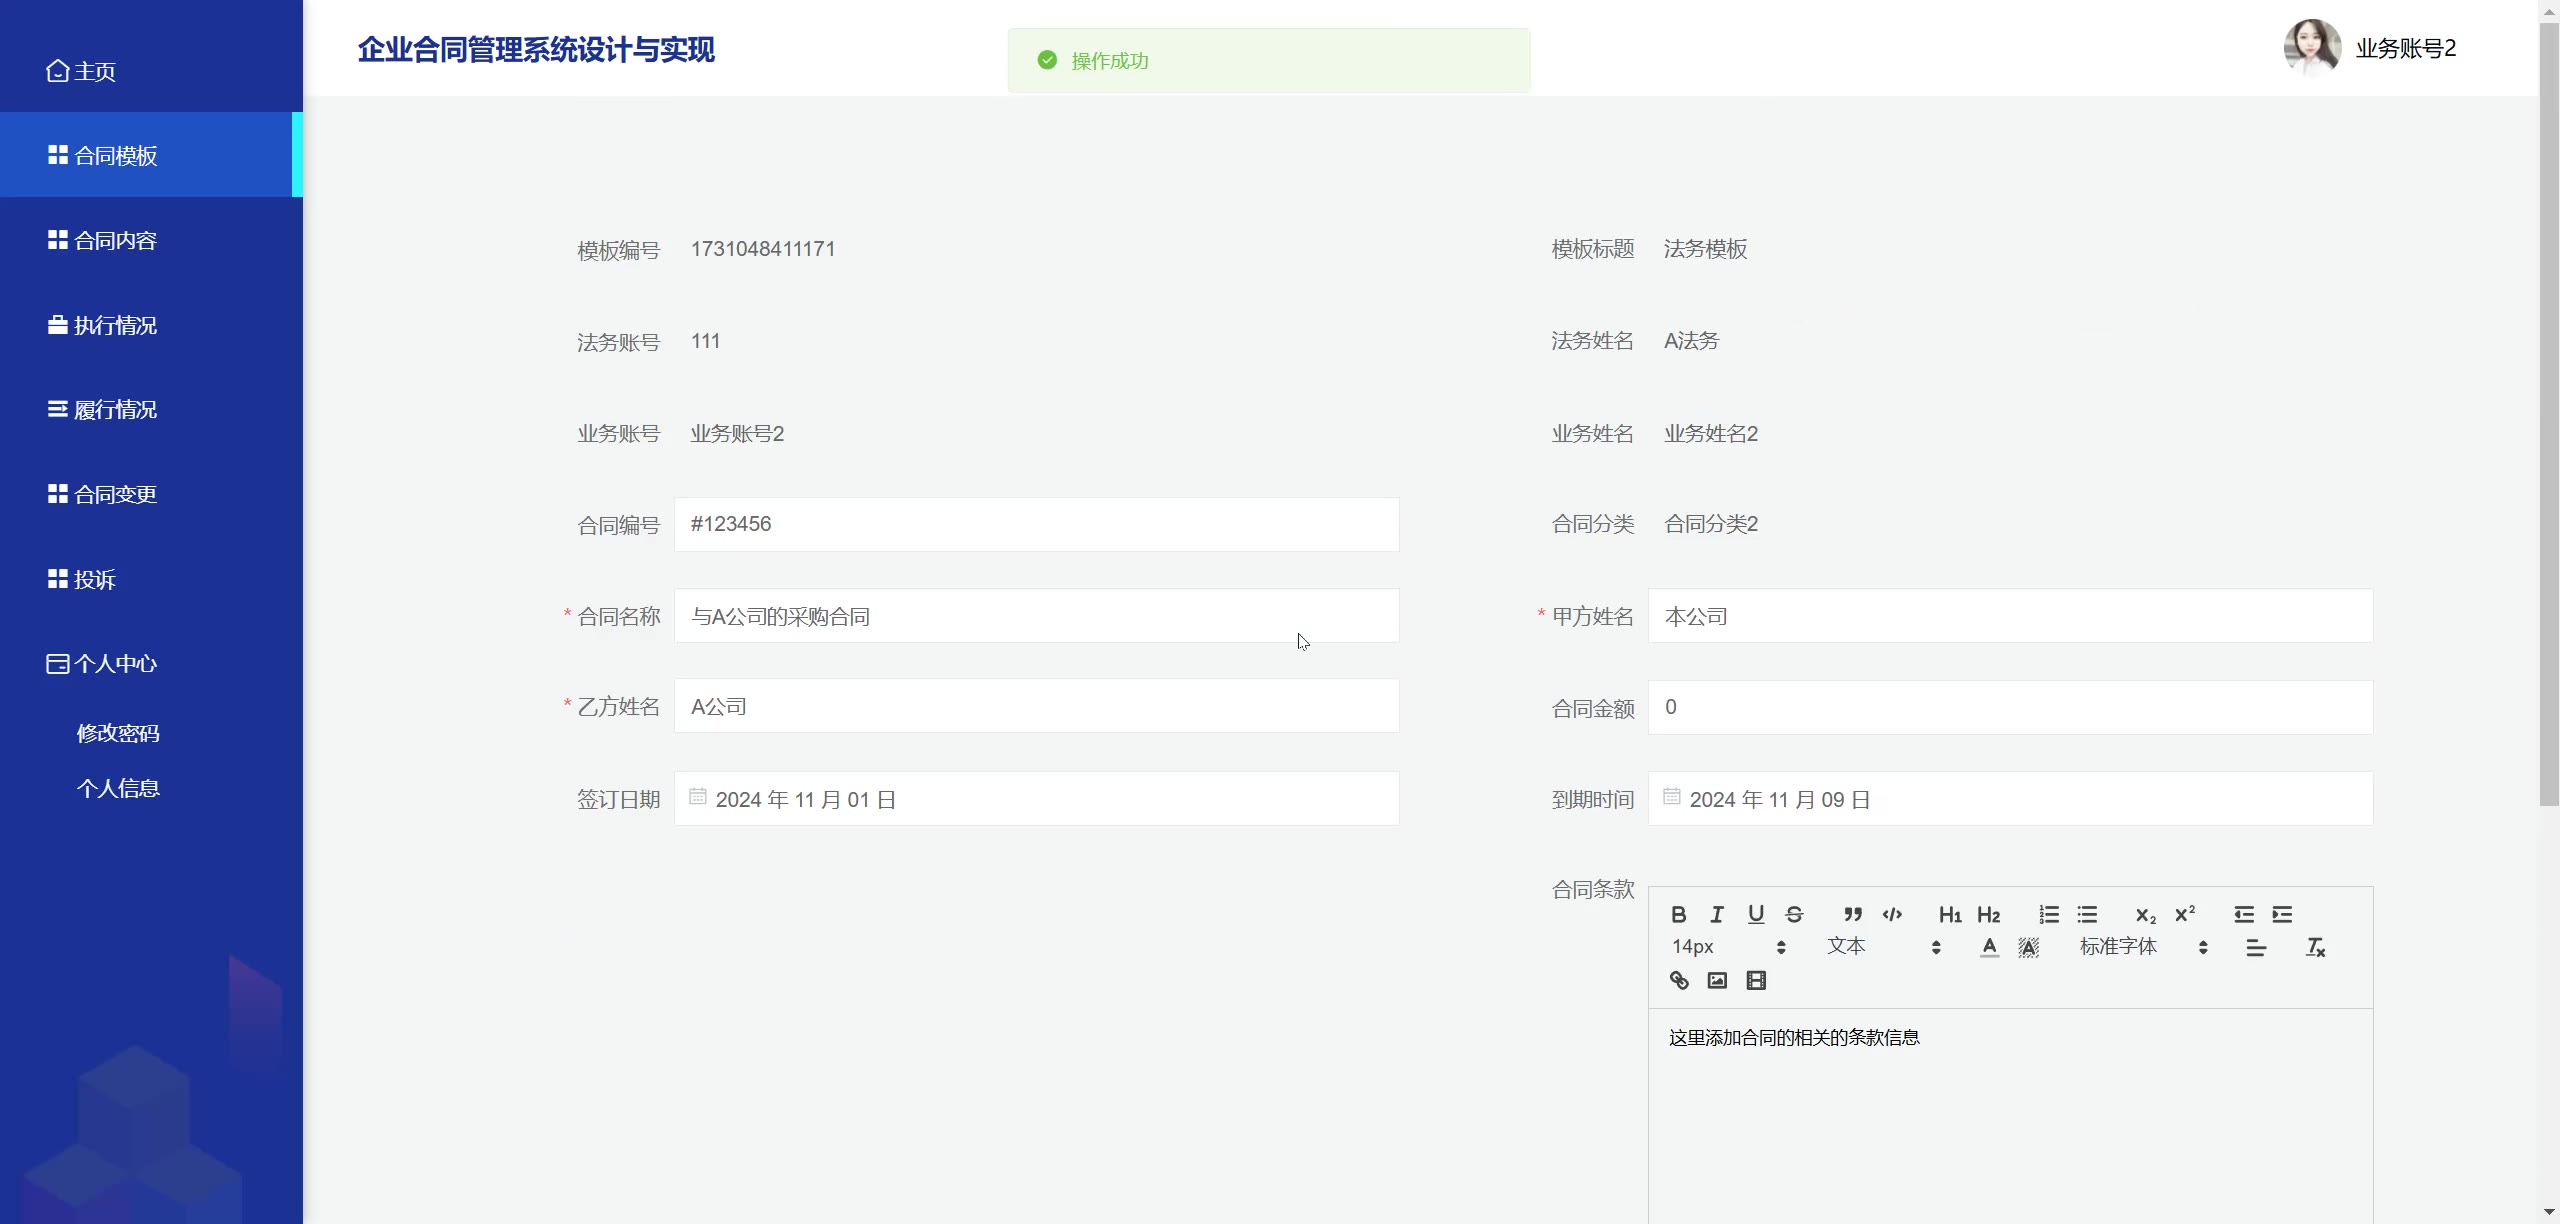Insert an ordered numbered list
2560x1224 pixels.
pyautogui.click(x=2049, y=914)
